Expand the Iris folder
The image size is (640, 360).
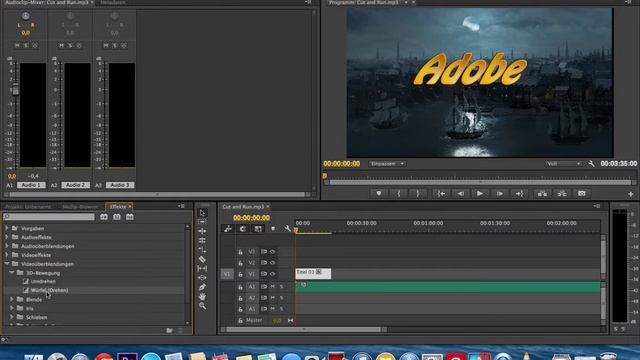coord(12,308)
